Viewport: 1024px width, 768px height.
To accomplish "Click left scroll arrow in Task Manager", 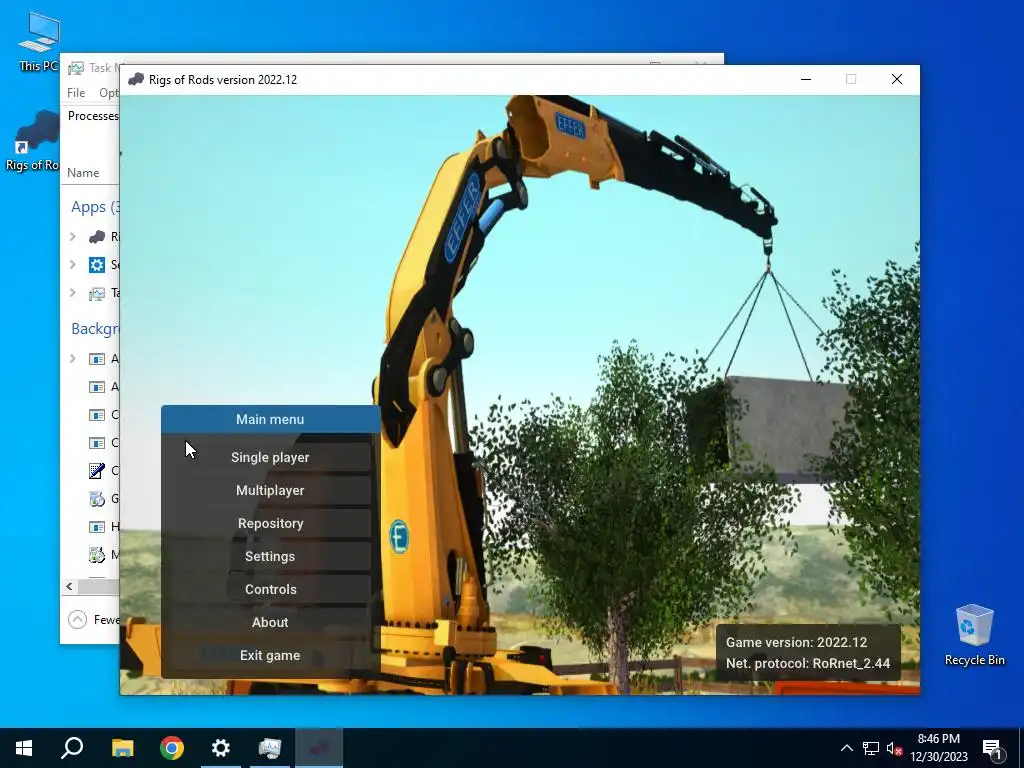I will point(69,586).
